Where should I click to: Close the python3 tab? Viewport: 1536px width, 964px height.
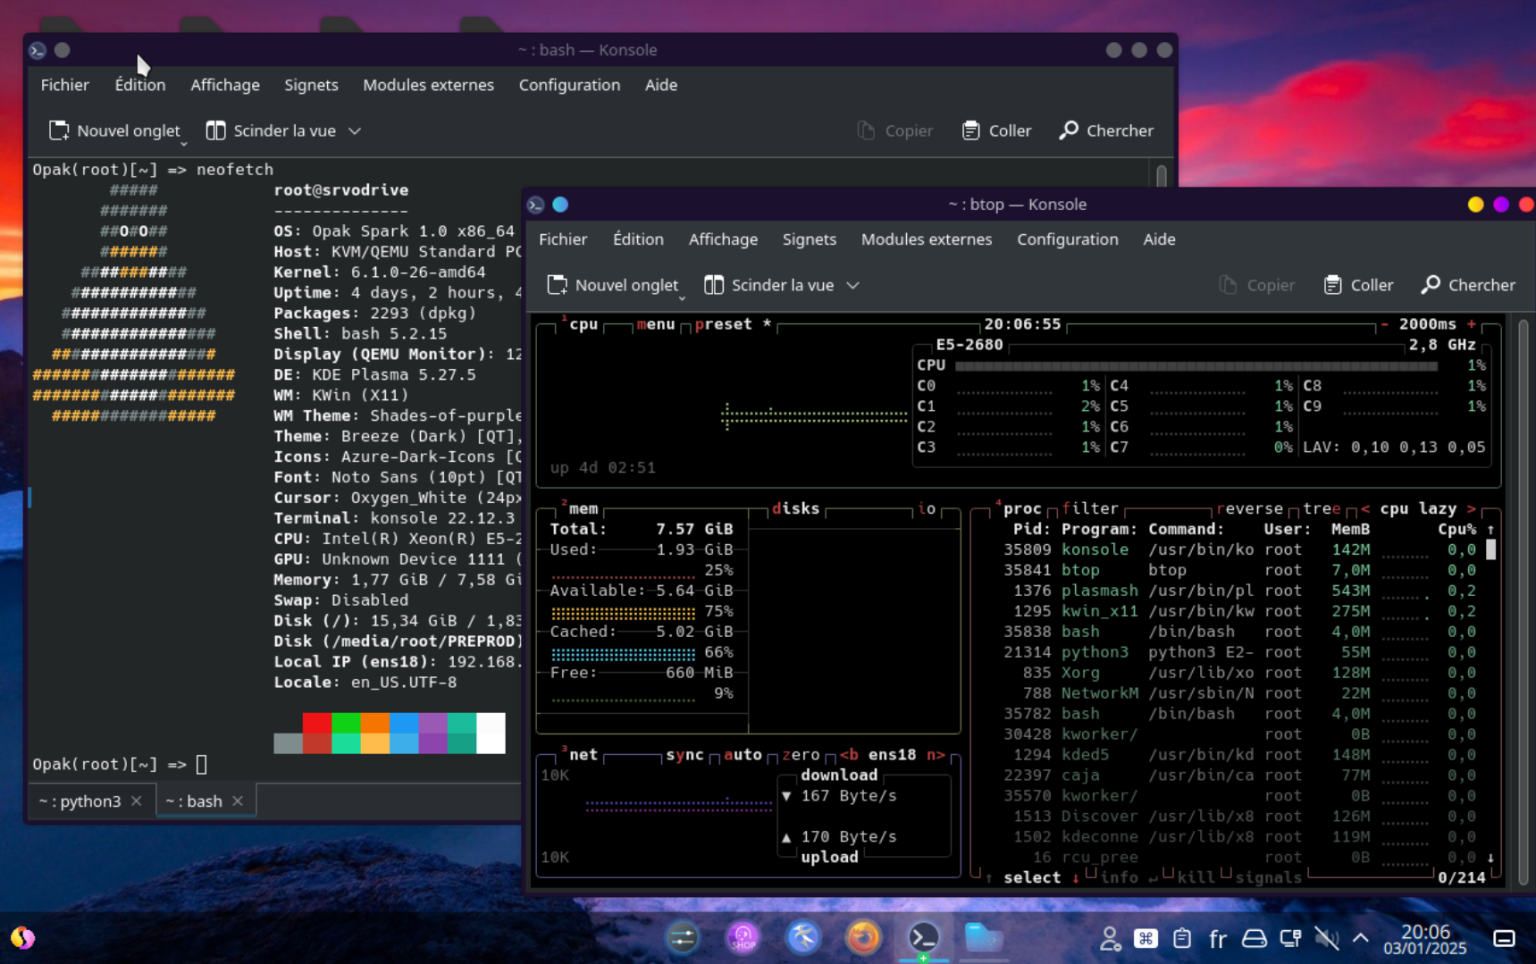[x=136, y=801]
